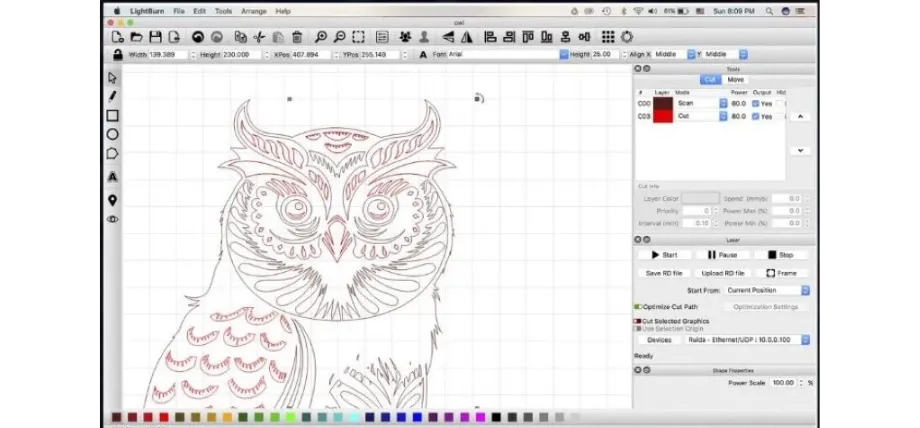This screenshot has width=920, height=428.
Task: Click the New file icon
Action: click(x=118, y=37)
